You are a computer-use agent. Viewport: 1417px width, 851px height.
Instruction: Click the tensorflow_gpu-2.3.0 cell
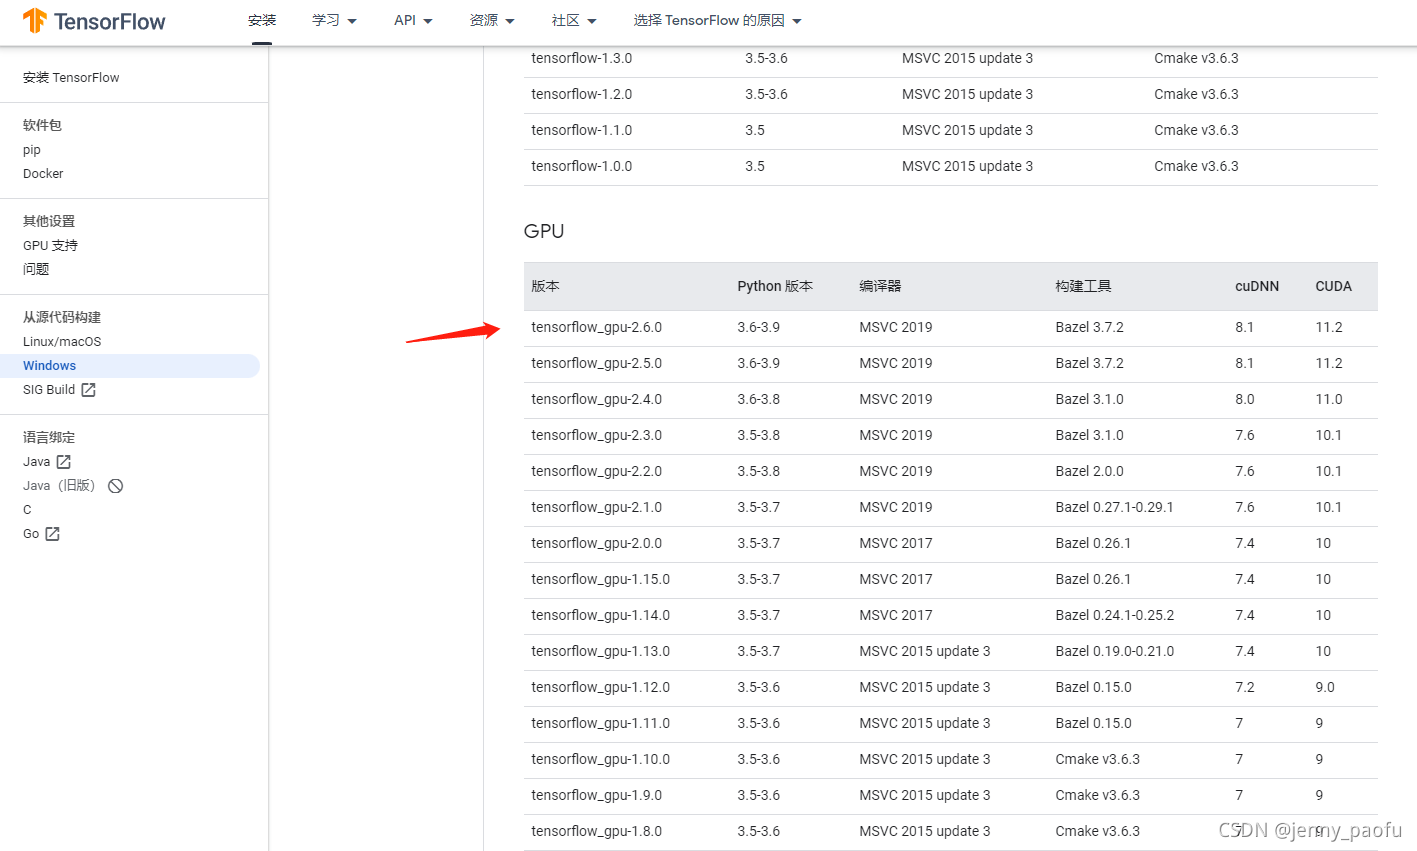tap(597, 435)
